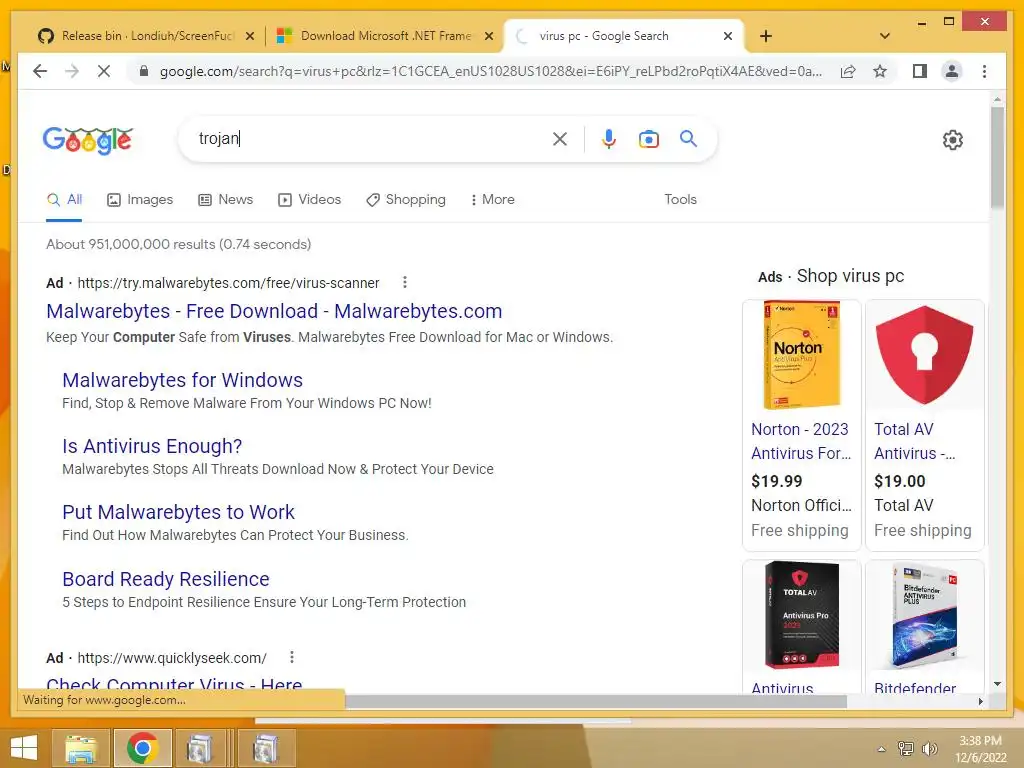Open Malwarebytes Free Download ad link
The image size is (1024, 768).
274,311
